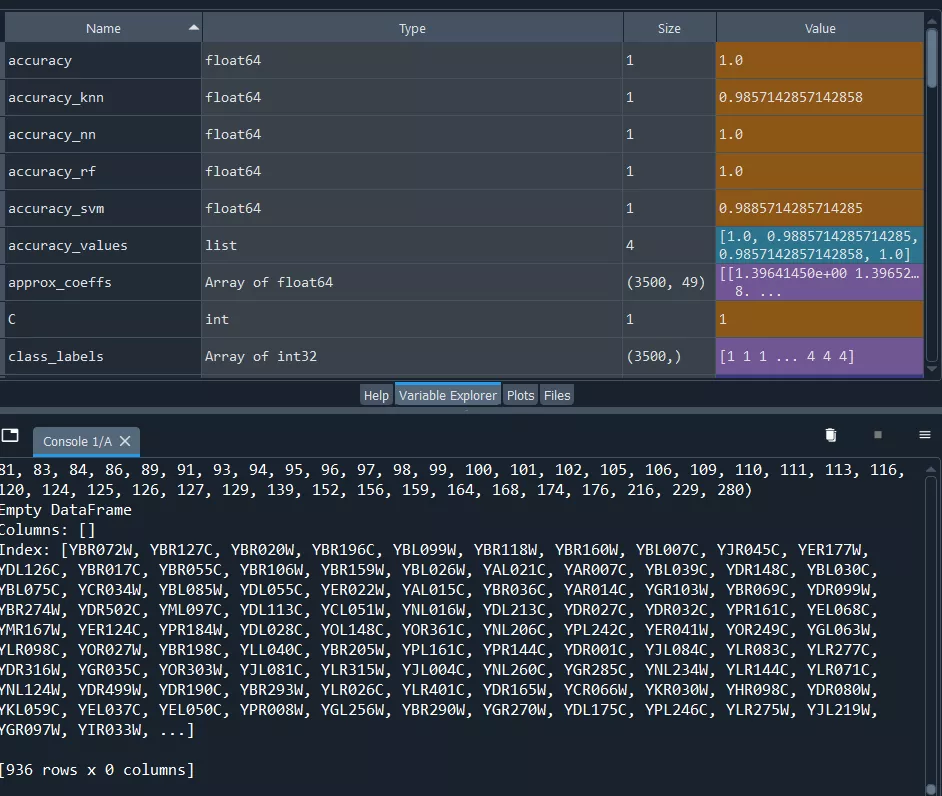
Task: Select the accuracy_nn variable name
Action: 52,135
